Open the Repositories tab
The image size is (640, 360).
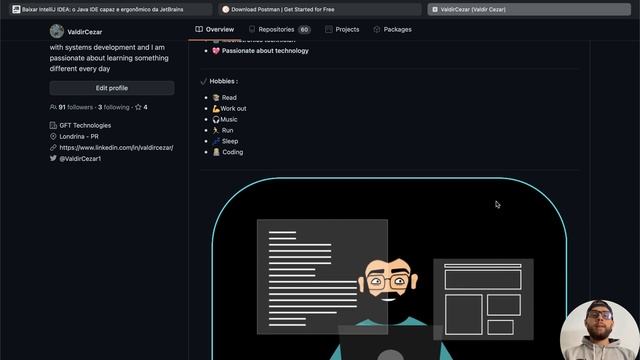coord(280,29)
